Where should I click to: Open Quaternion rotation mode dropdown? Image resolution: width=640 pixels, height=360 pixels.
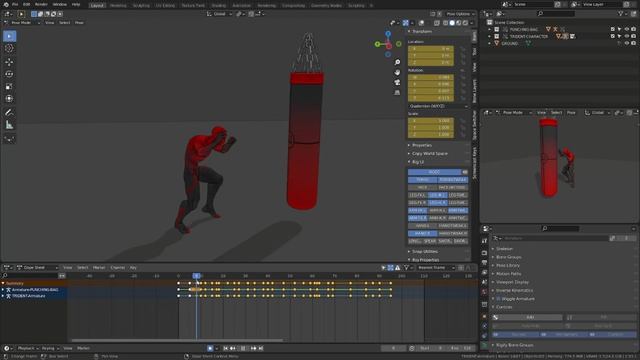click(x=438, y=106)
